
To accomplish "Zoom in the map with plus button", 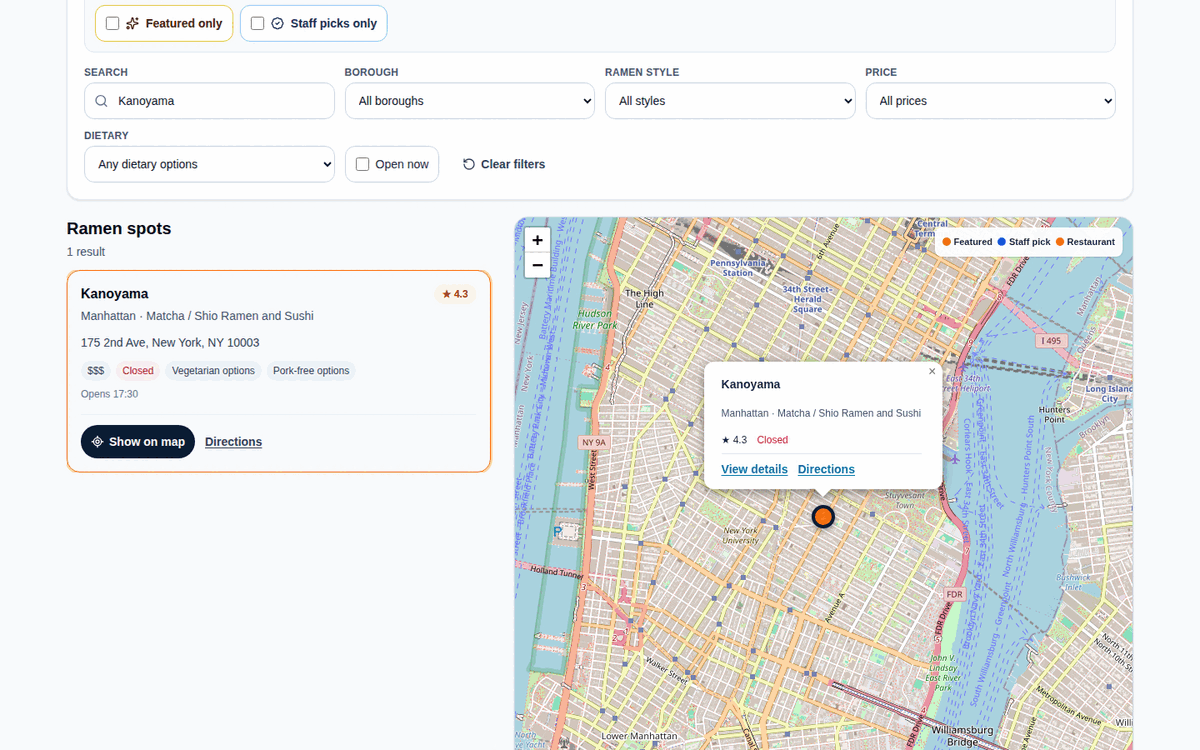I will click(x=537, y=240).
